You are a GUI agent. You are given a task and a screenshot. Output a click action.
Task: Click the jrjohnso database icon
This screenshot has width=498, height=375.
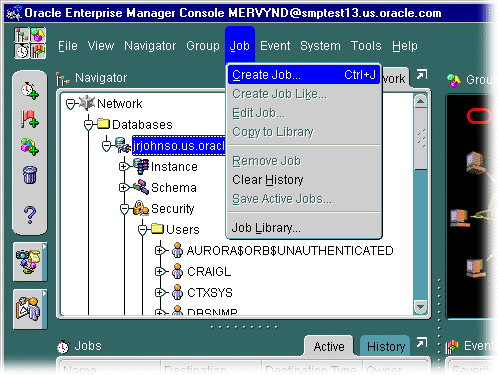pyautogui.click(x=123, y=145)
